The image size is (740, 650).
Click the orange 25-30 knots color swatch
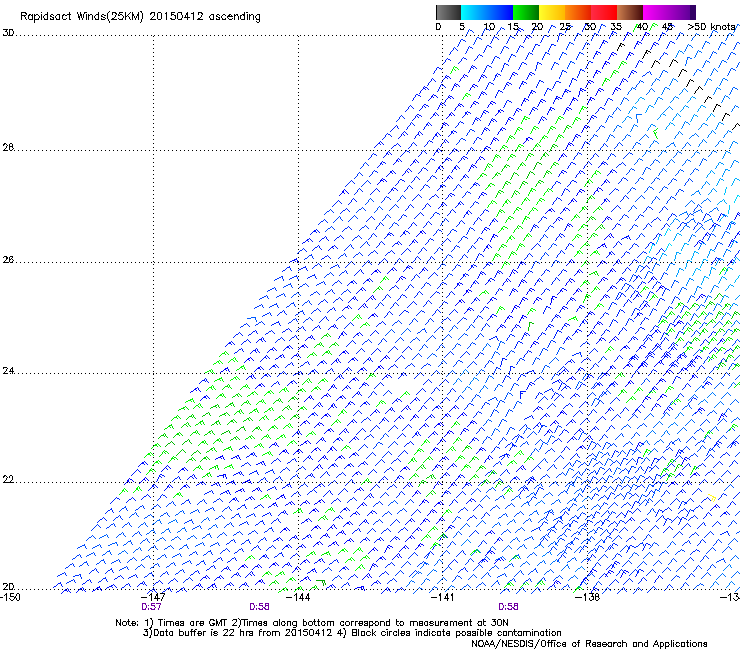coord(578,12)
